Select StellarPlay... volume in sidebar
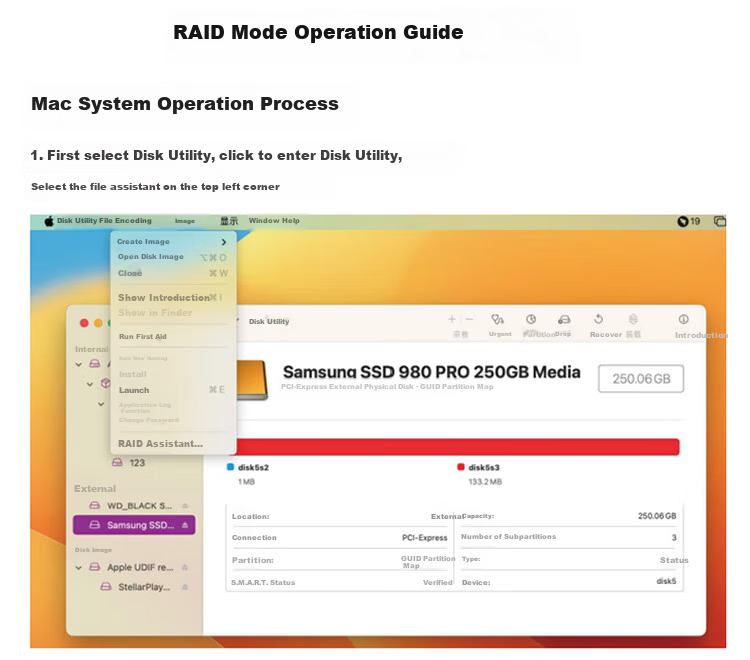The image size is (750, 660). pyautogui.click(x=144, y=587)
